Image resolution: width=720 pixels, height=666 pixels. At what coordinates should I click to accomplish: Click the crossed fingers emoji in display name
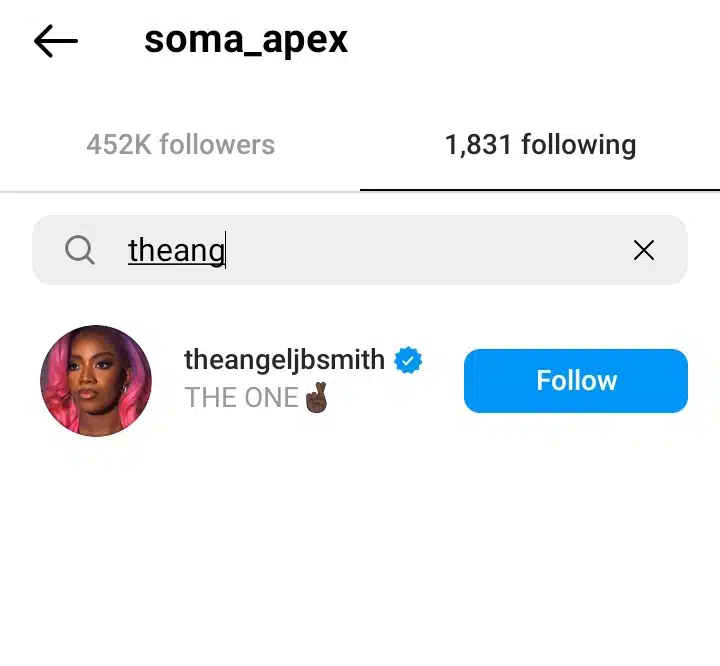coord(316,397)
